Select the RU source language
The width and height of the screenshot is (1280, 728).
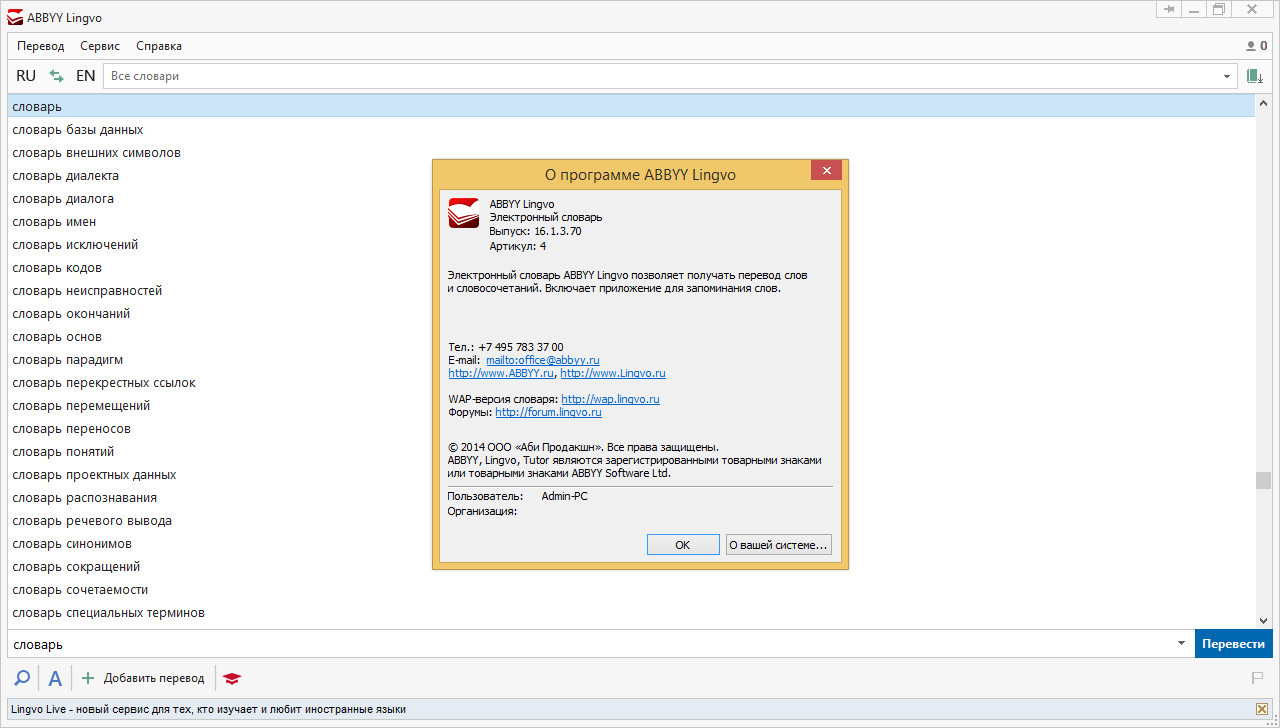26,76
